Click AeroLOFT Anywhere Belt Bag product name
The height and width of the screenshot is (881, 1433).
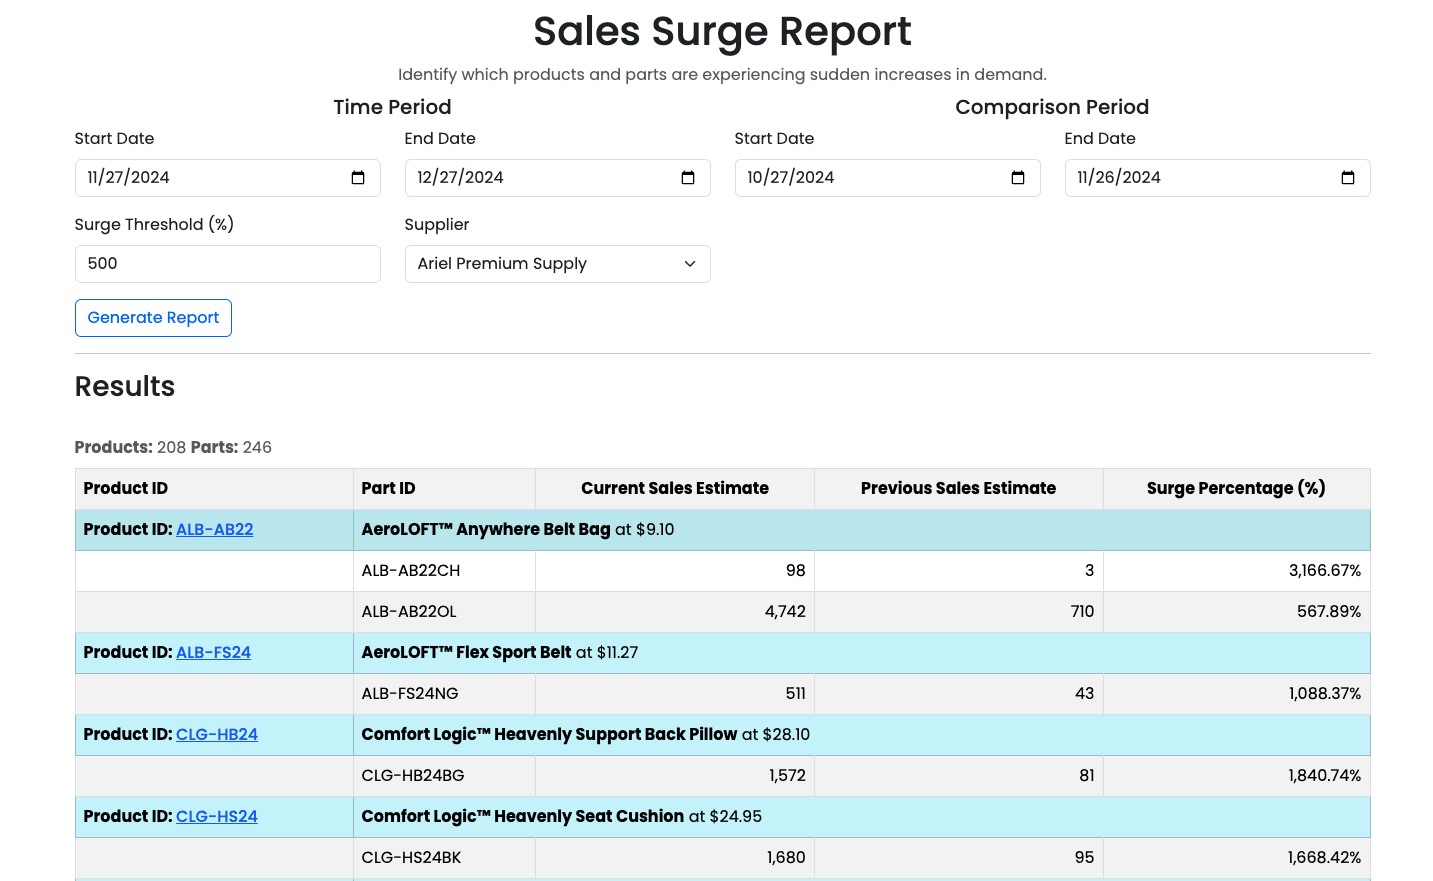point(486,530)
